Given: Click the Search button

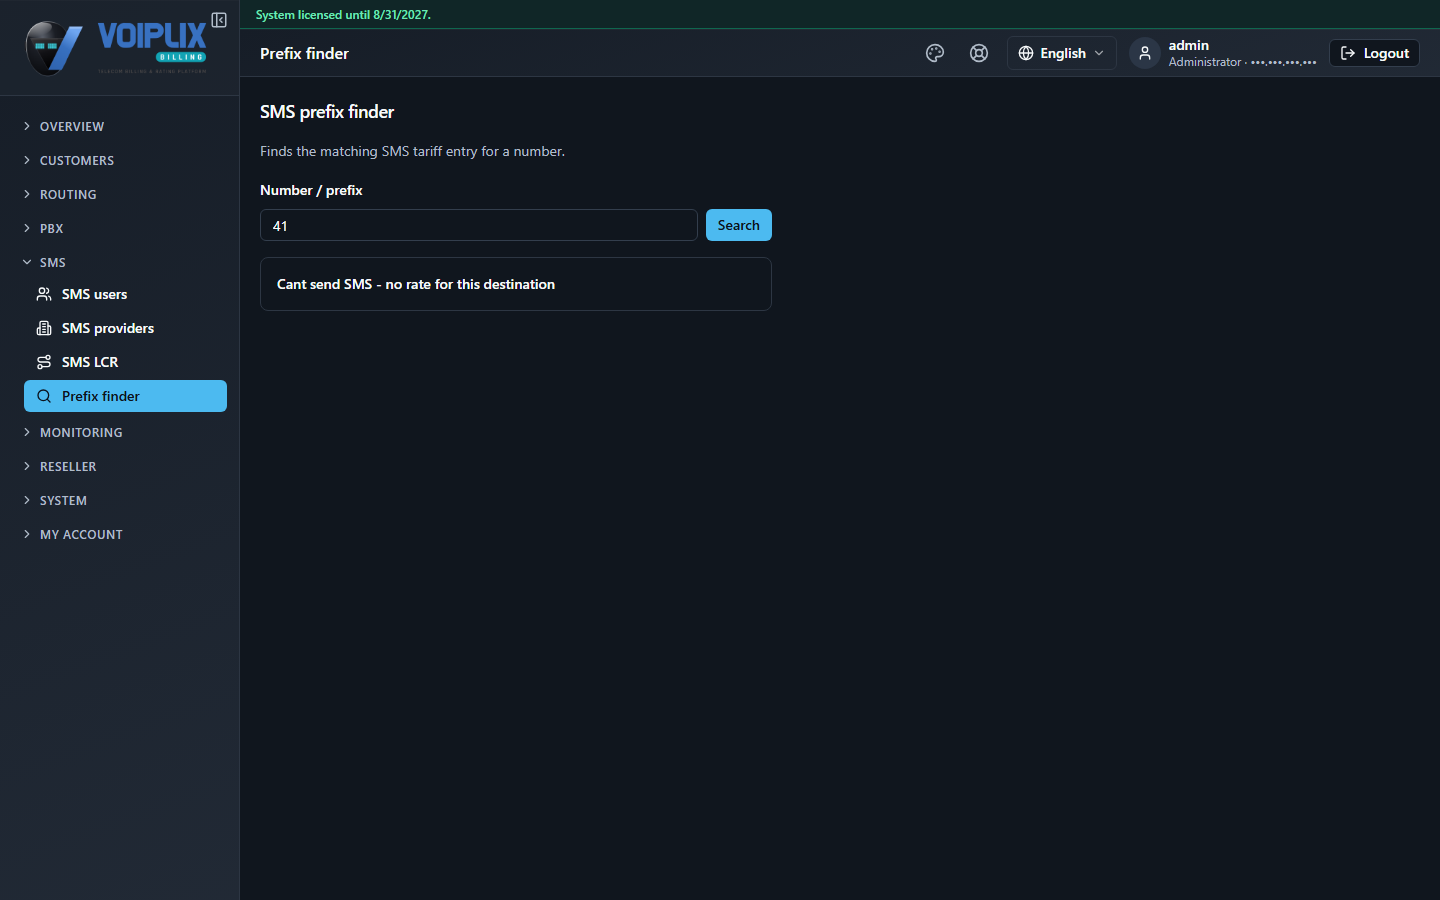Looking at the screenshot, I should click(x=738, y=225).
